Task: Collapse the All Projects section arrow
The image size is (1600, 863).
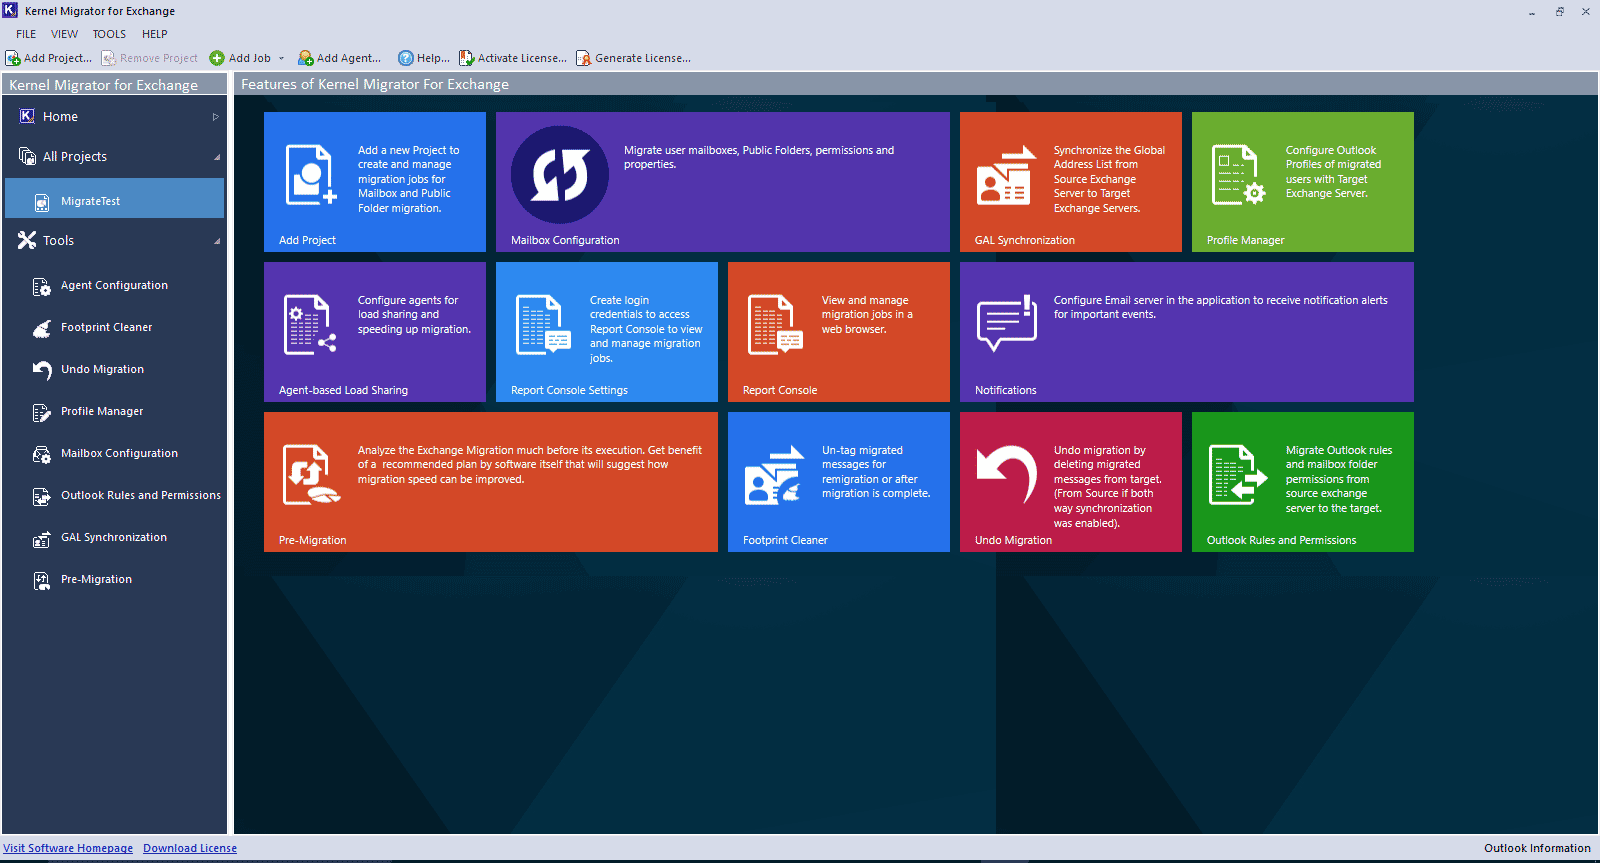Action: (x=216, y=157)
